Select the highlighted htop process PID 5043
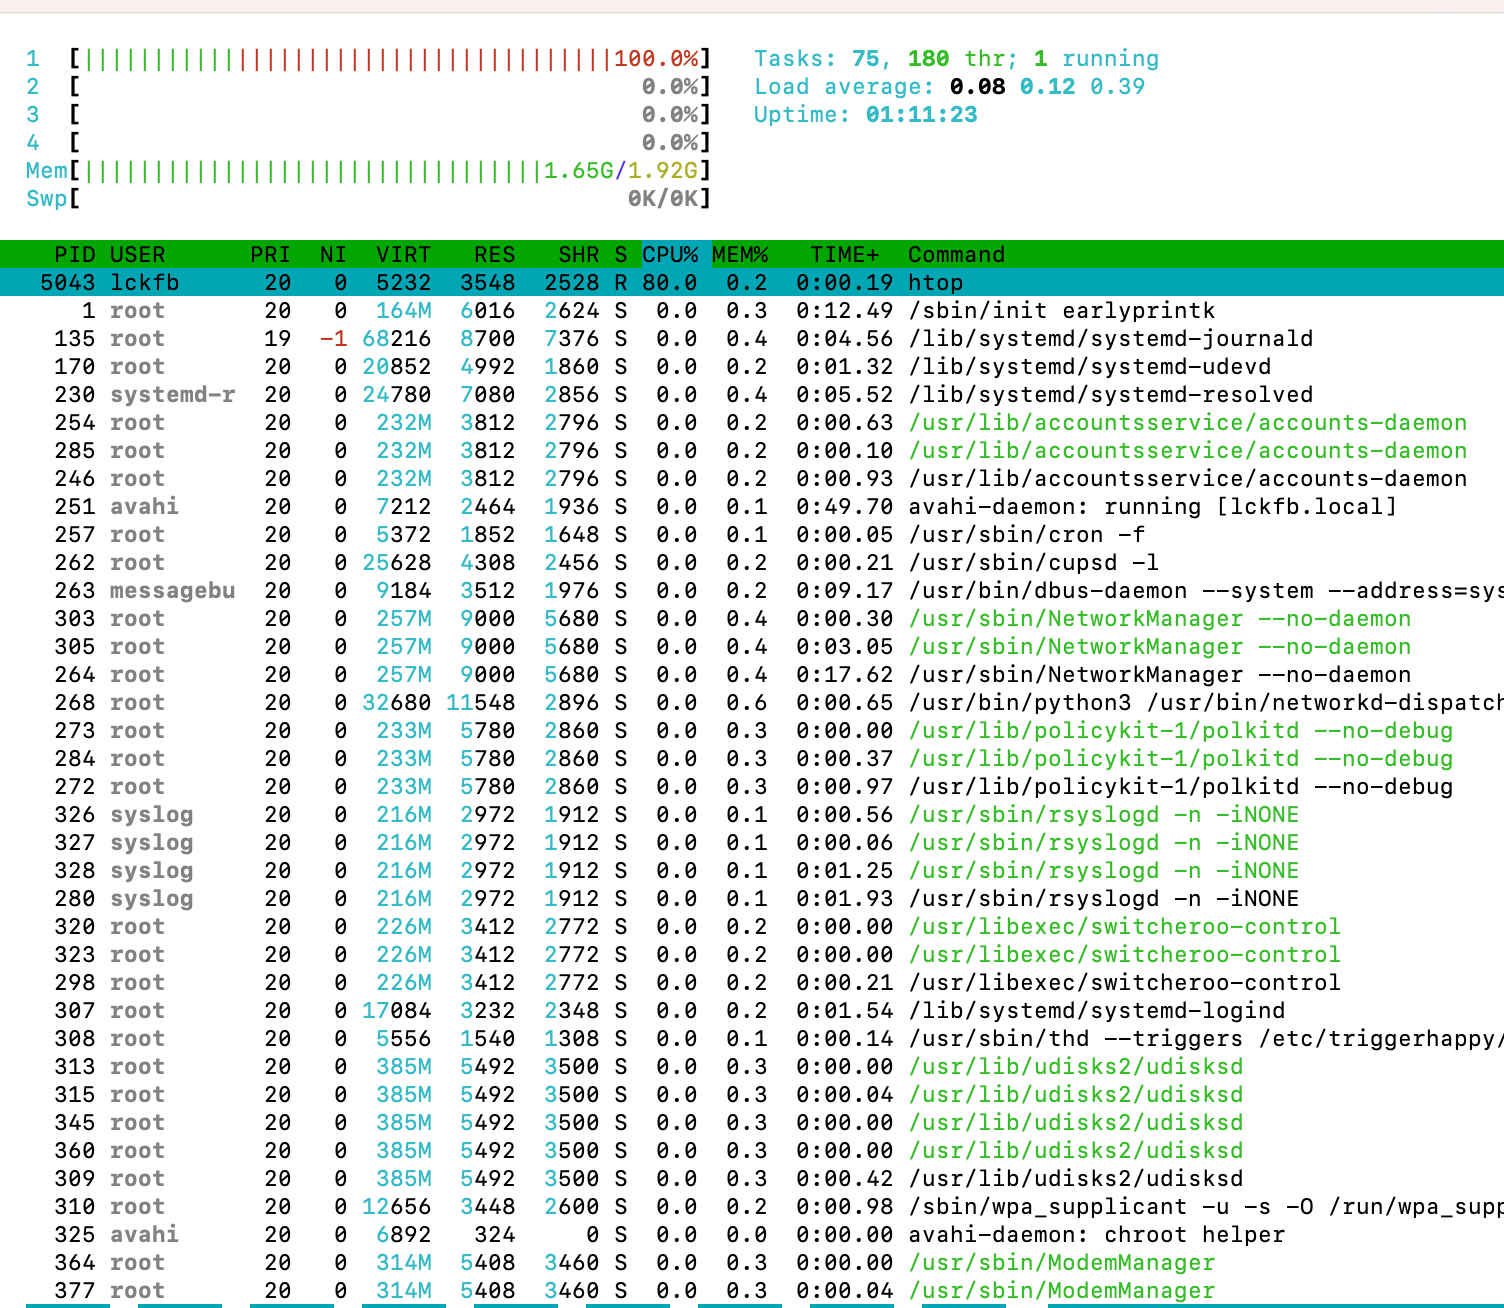Image resolution: width=1504 pixels, height=1308 pixels. pos(752,283)
